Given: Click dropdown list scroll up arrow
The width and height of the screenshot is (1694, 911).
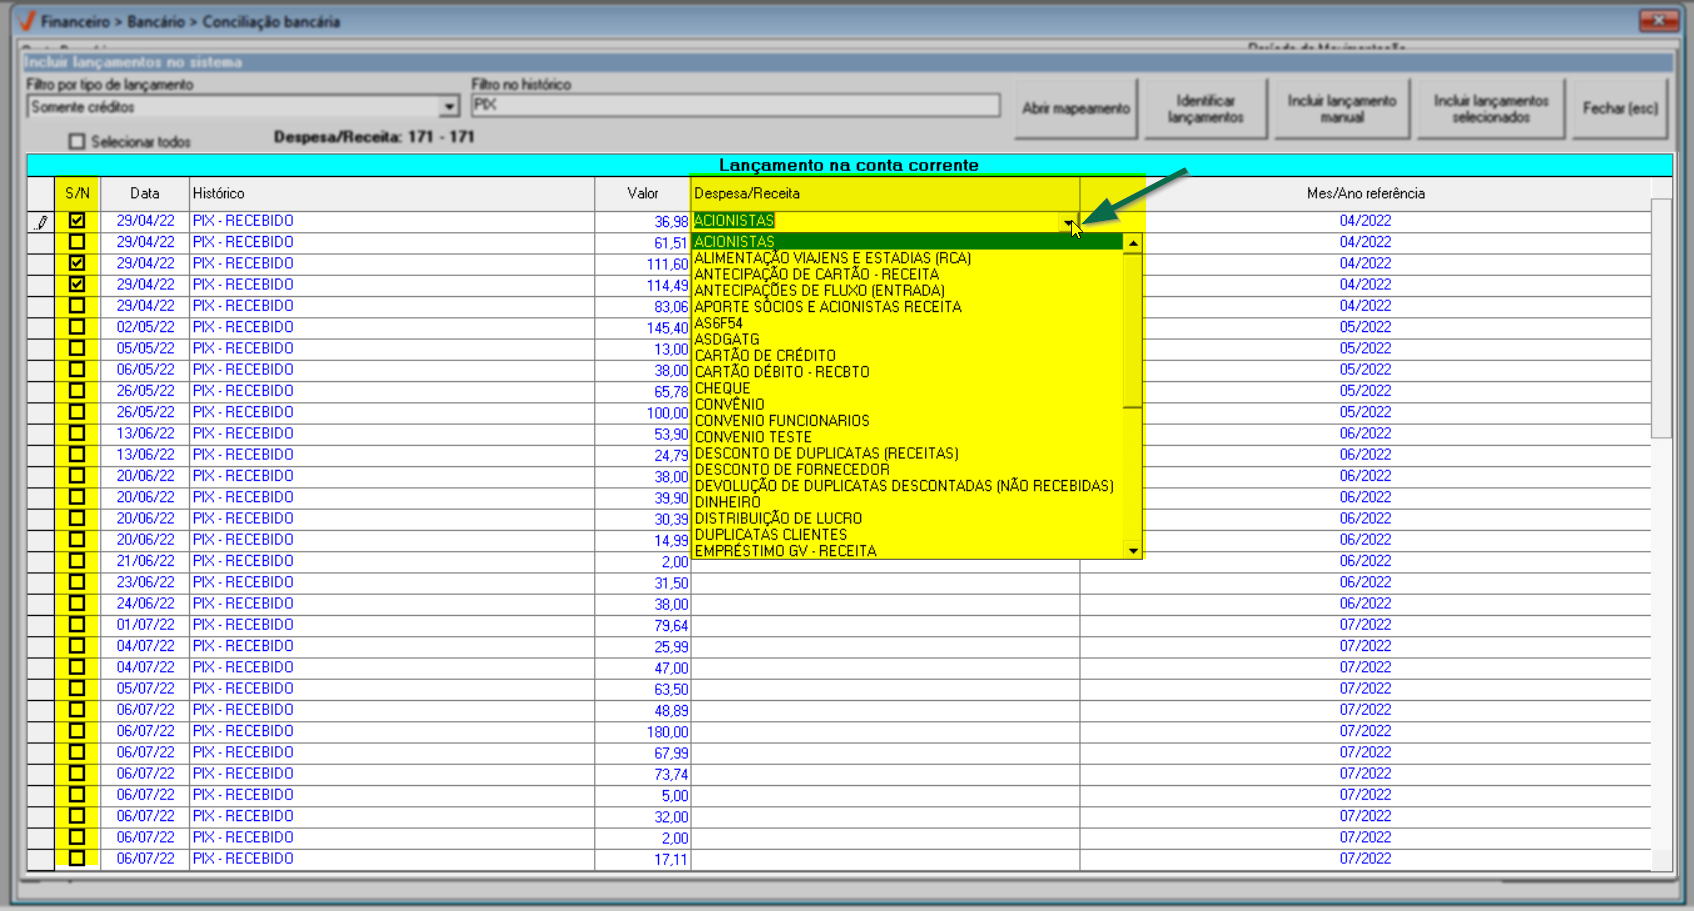Looking at the screenshot, I should pos(1132,243).
